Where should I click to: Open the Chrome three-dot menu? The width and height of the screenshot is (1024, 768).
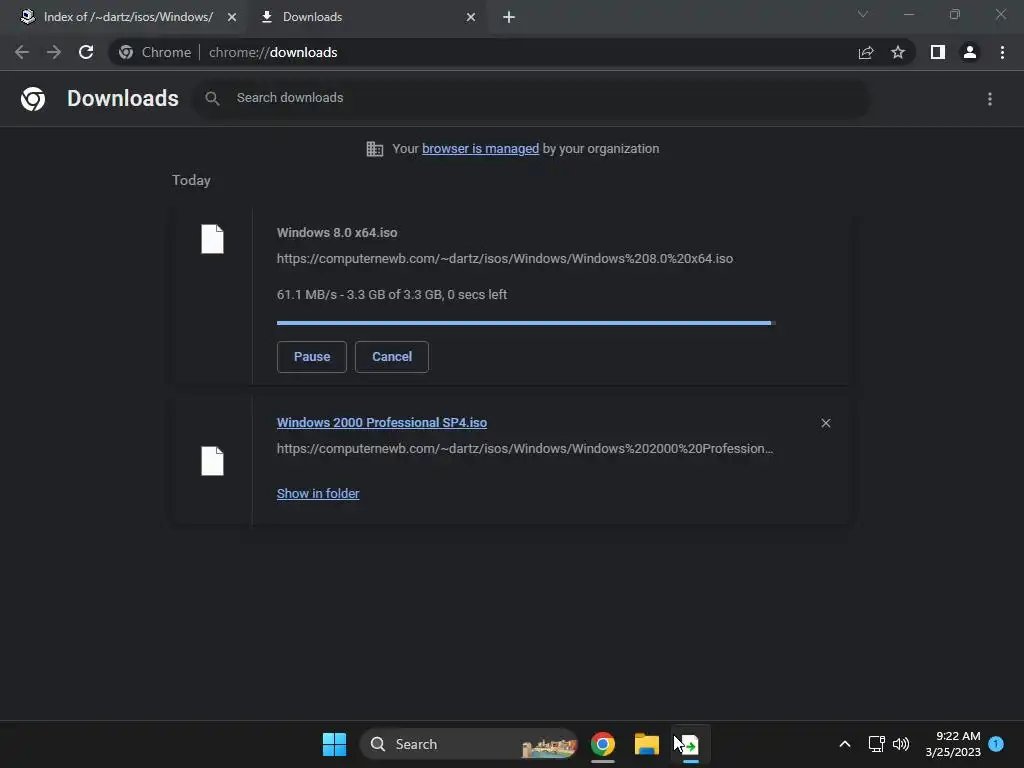1002,52
